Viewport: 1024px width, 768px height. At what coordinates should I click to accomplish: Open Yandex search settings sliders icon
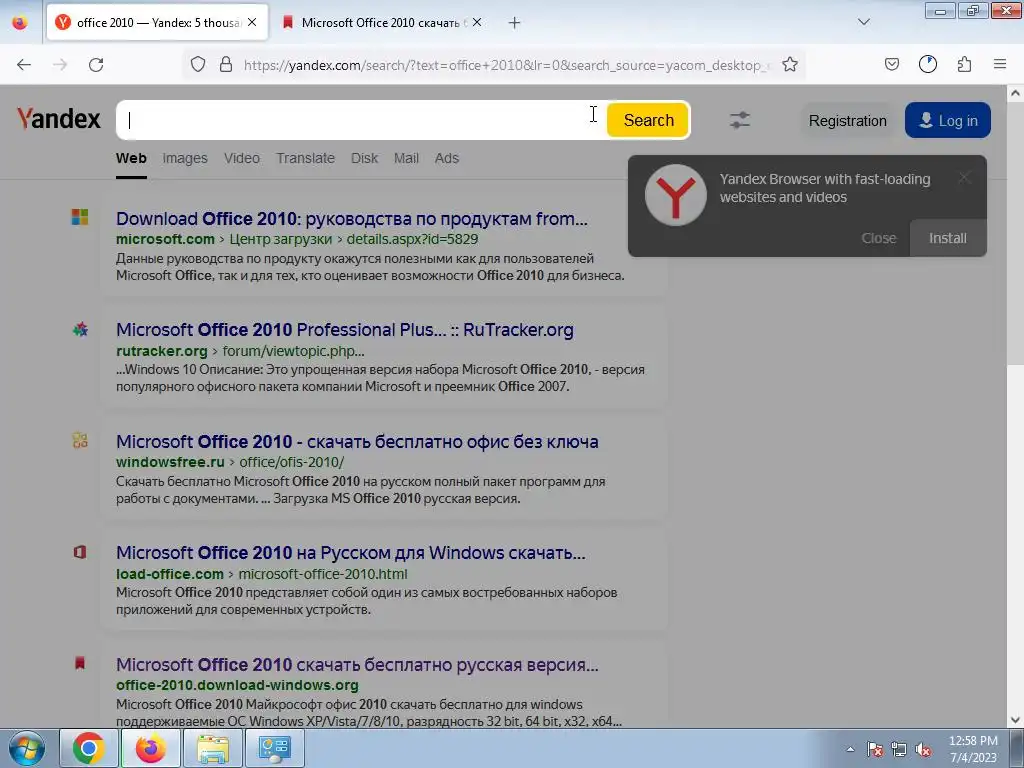click(740, 120)
